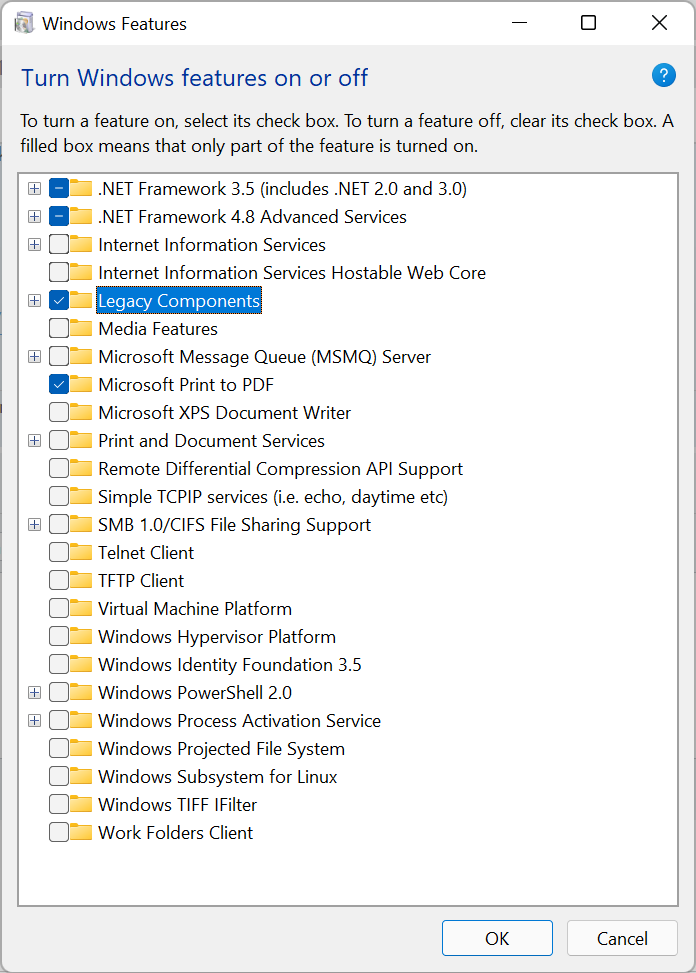This screenshot has width=696, height=973.
Task: Click folder icon next to Windows Identity Foundation 3.5
Action: [81, 664]
